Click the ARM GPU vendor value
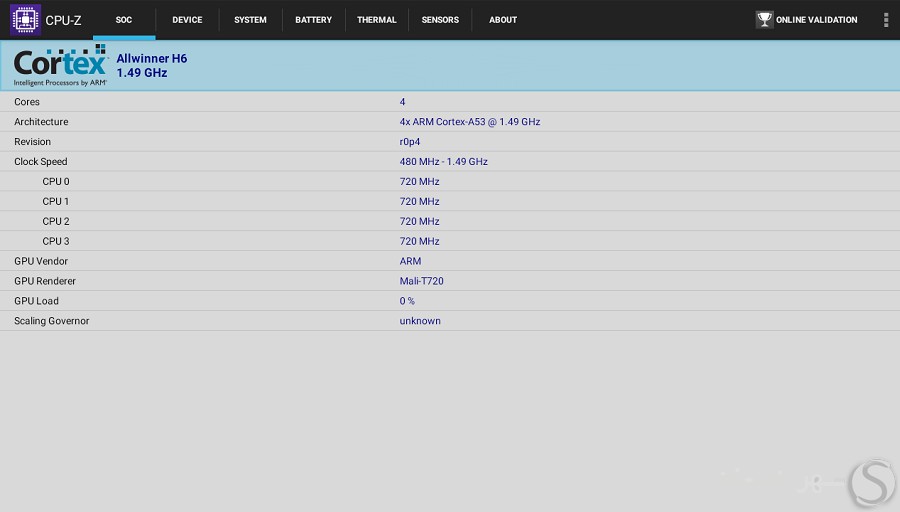 410,261
